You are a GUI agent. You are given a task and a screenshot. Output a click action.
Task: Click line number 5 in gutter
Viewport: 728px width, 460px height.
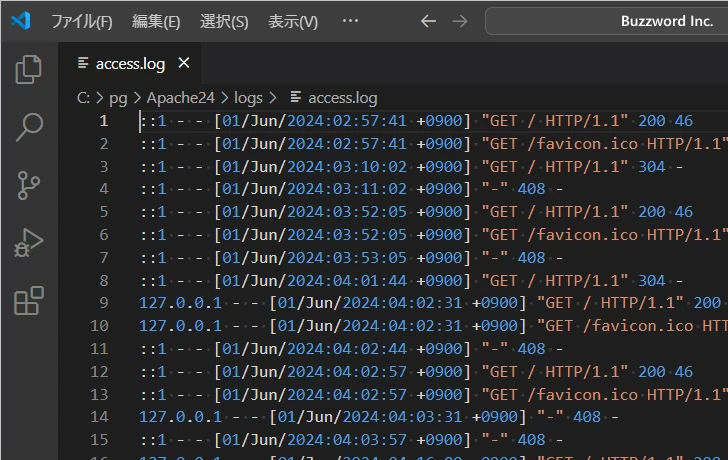coord(104,212)
